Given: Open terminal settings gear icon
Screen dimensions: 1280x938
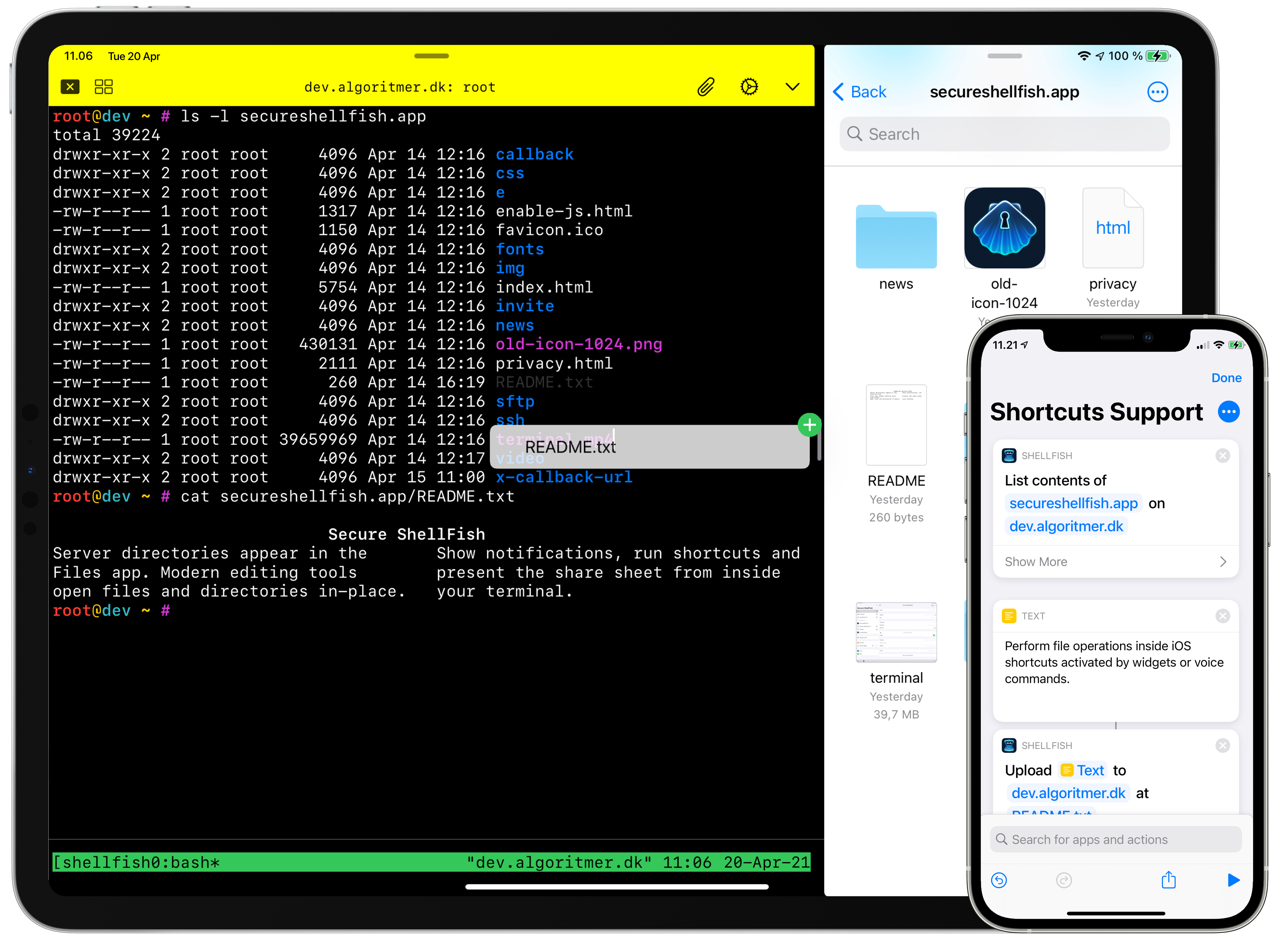Looking at the screenshot, I should click(749, 87).
